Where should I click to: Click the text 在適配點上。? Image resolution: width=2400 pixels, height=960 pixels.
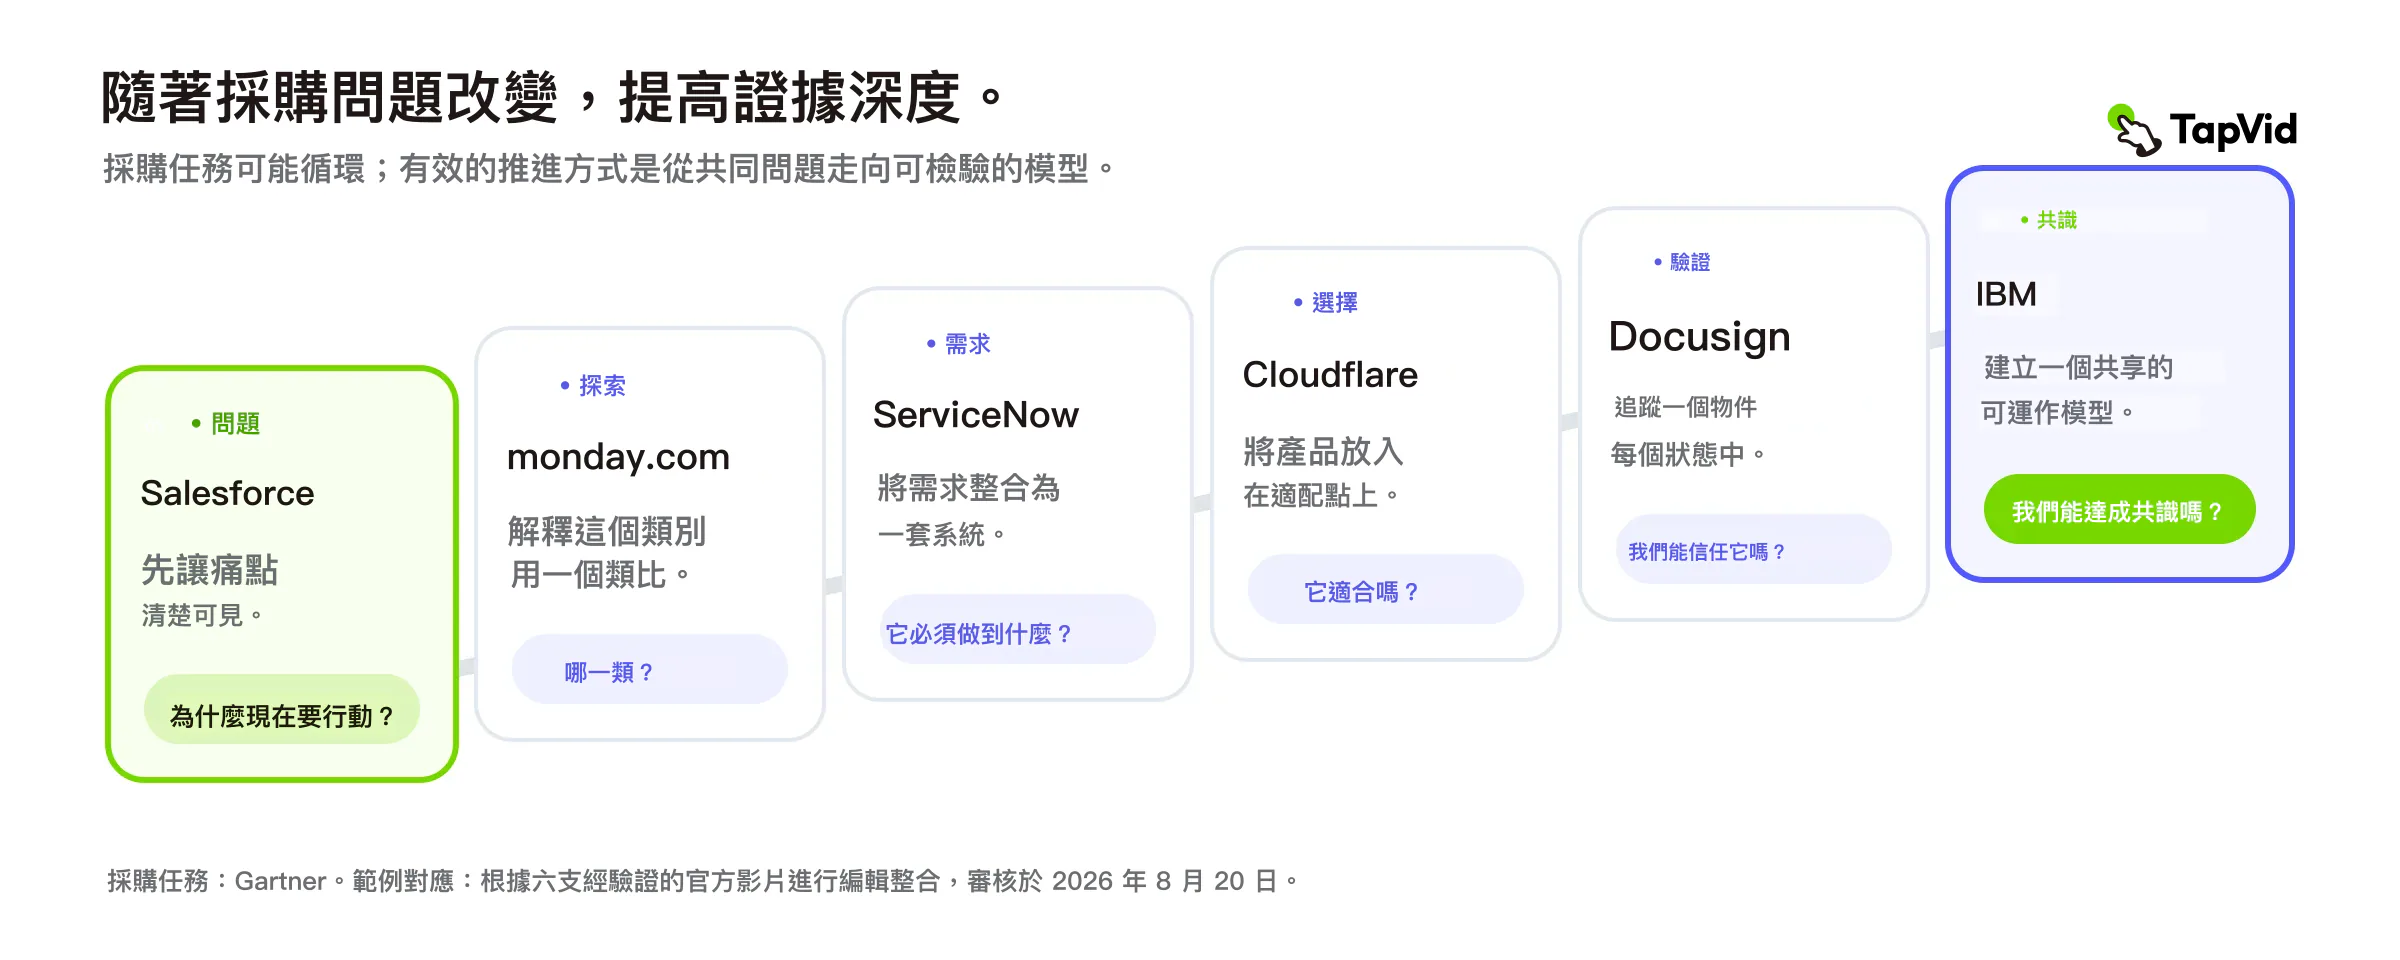click(x=1321, y=495)
